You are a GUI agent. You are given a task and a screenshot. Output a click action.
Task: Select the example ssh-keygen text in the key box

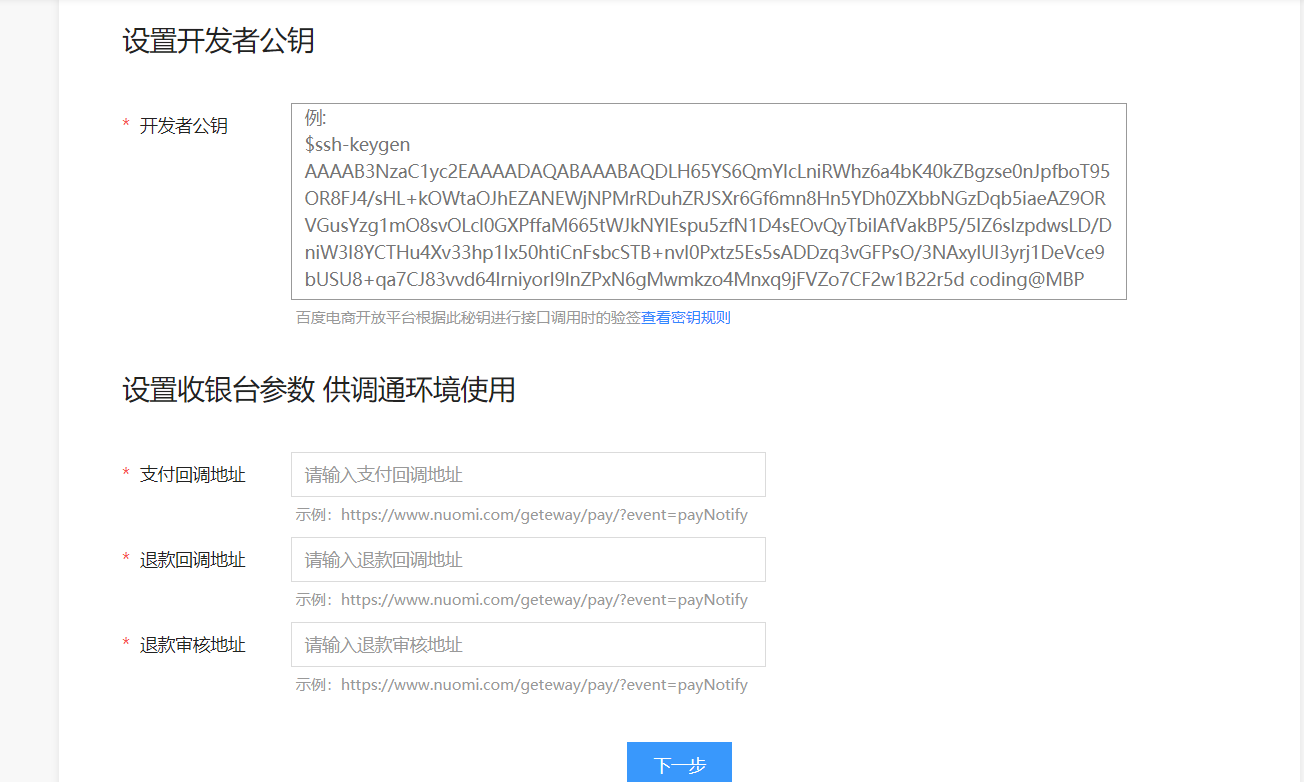click(x=357, y=144)
